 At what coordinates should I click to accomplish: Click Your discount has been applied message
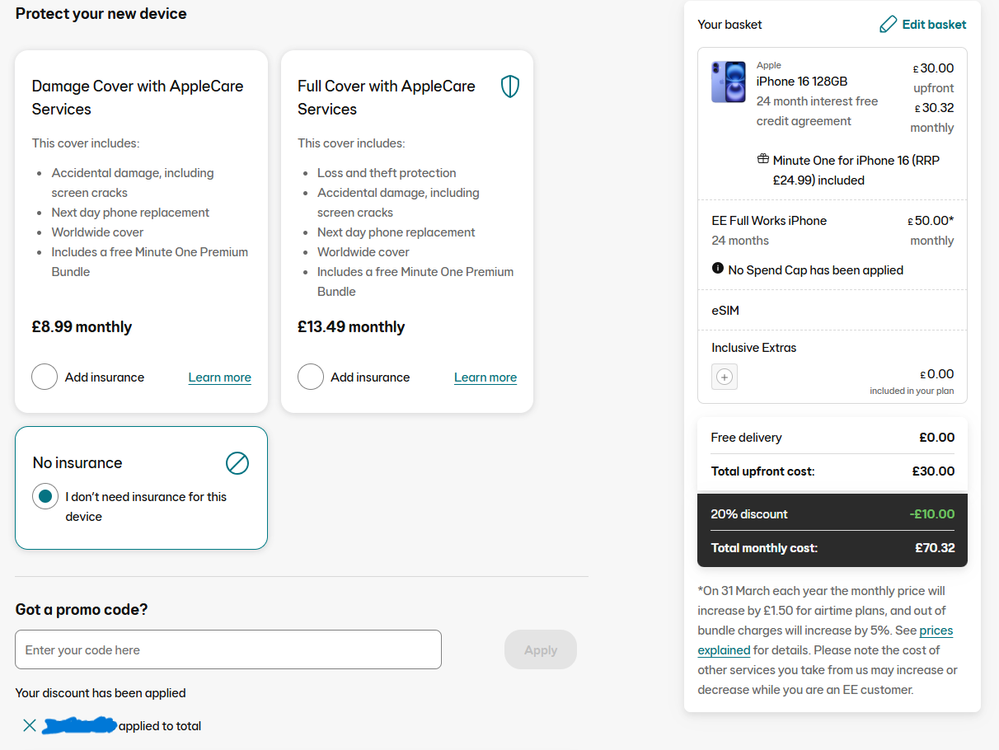point(101,693)
